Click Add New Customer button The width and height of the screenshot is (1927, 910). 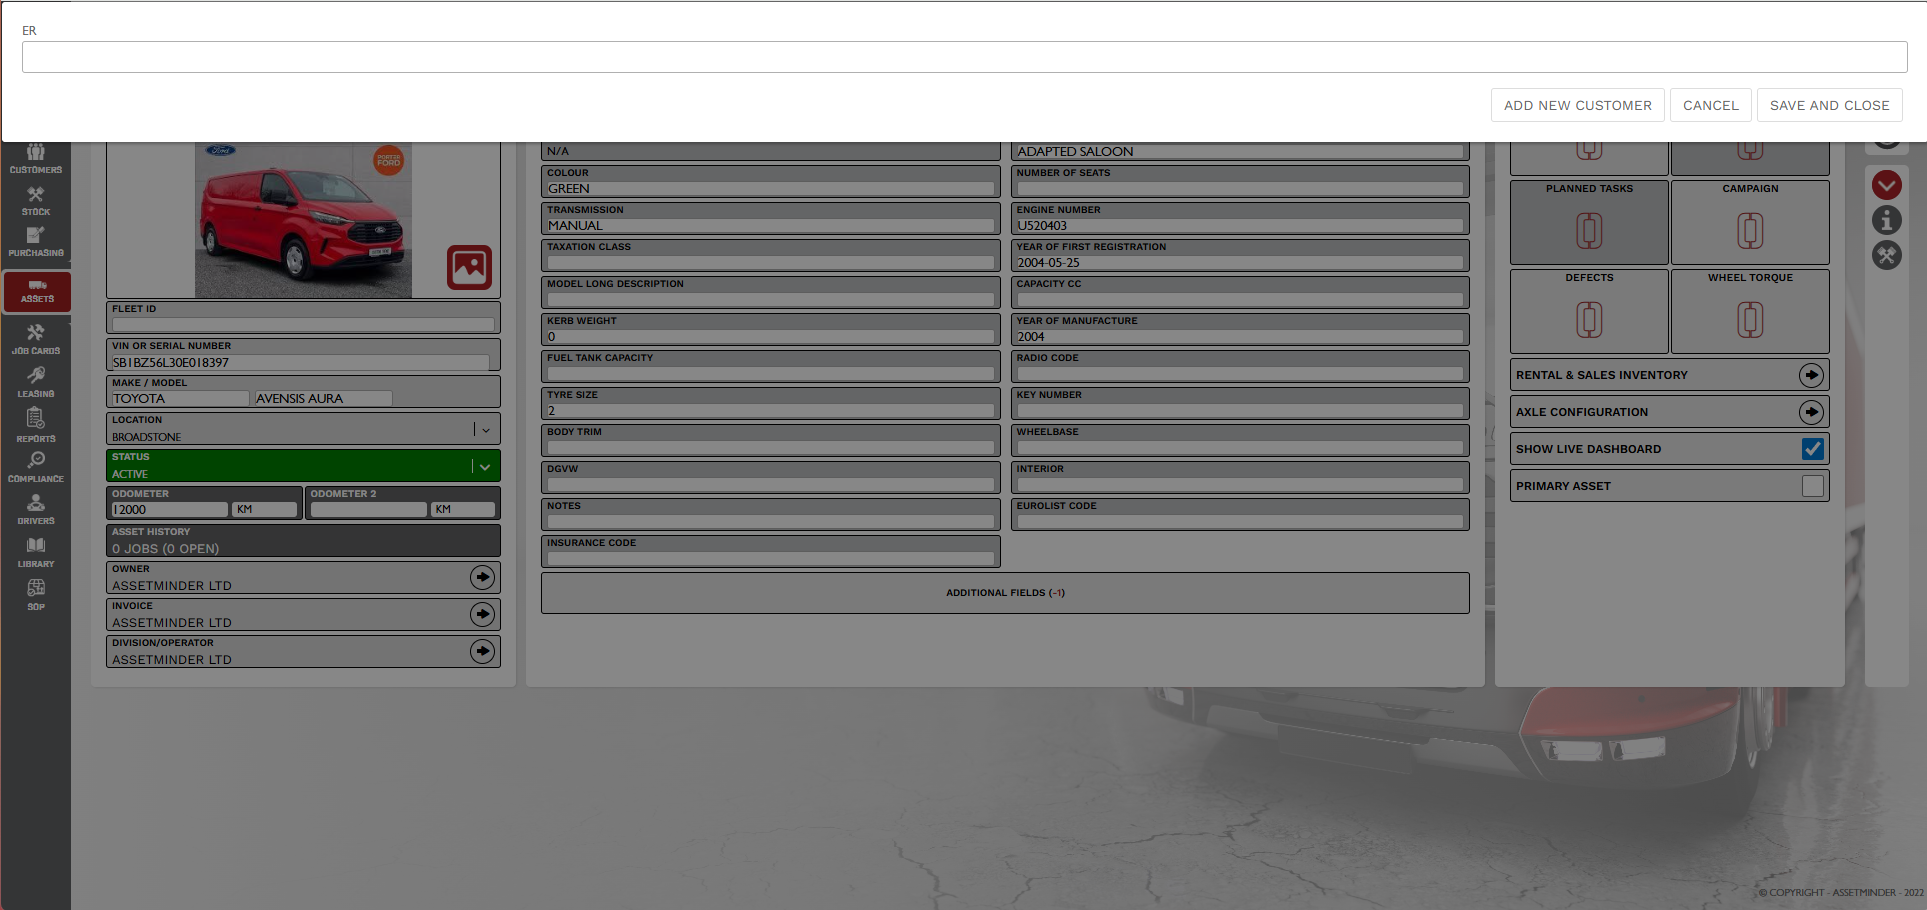[x=1577, y=105]
